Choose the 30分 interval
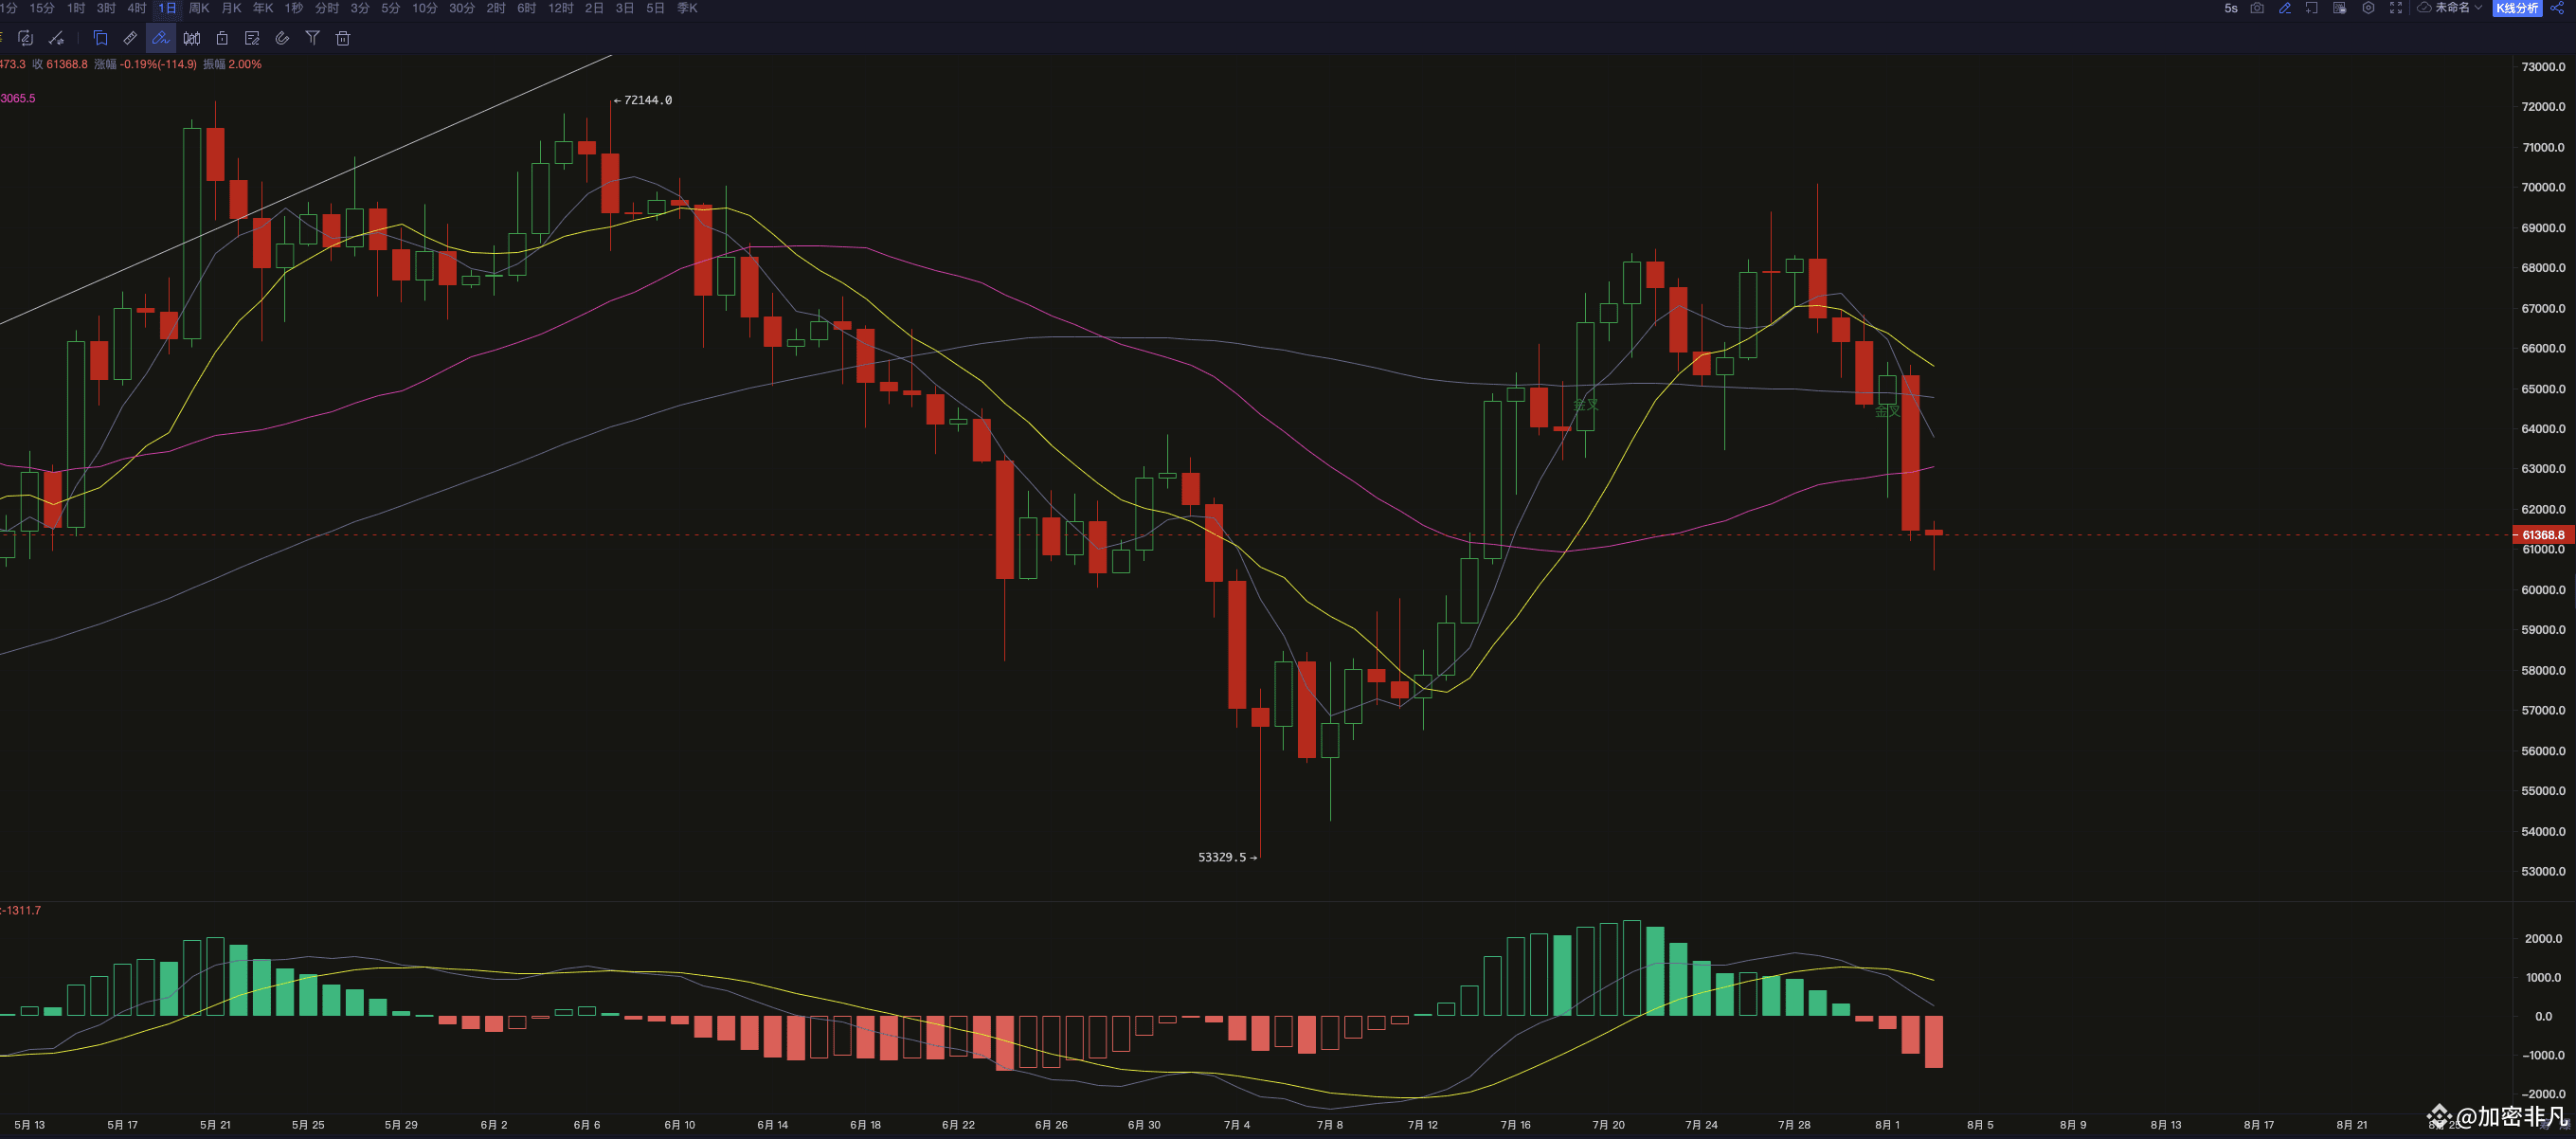This screenshot has width=2576, height=1139. 461,8
